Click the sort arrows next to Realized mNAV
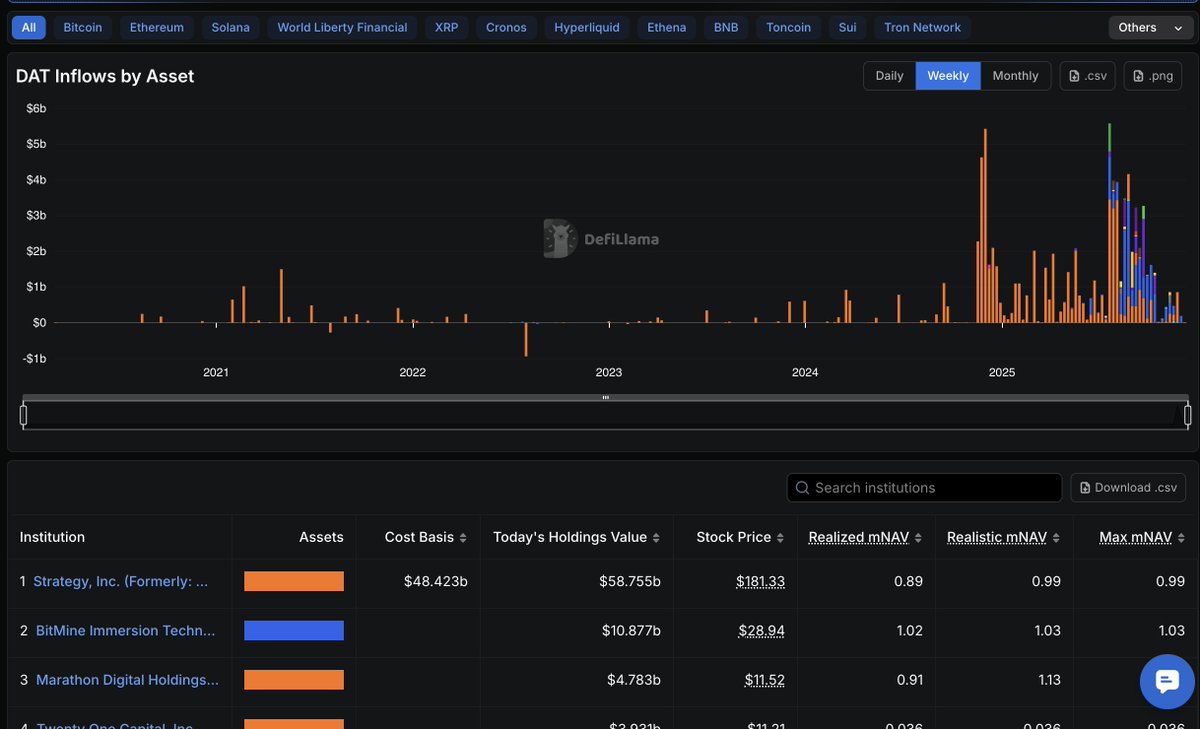The width and height of the screenshot is (1200, 729). click(x=919, y=537)
